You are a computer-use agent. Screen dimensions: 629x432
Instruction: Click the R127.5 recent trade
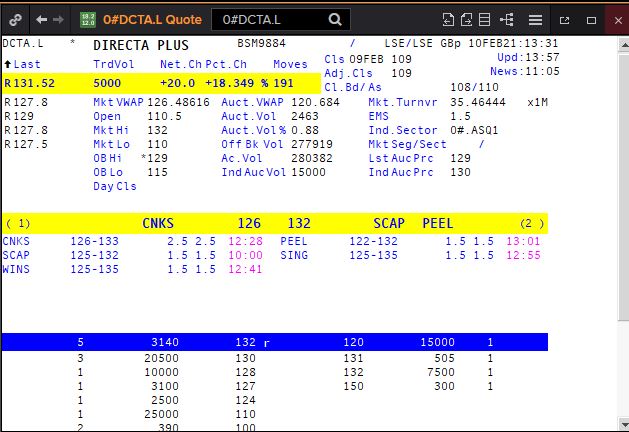[26, 144]
